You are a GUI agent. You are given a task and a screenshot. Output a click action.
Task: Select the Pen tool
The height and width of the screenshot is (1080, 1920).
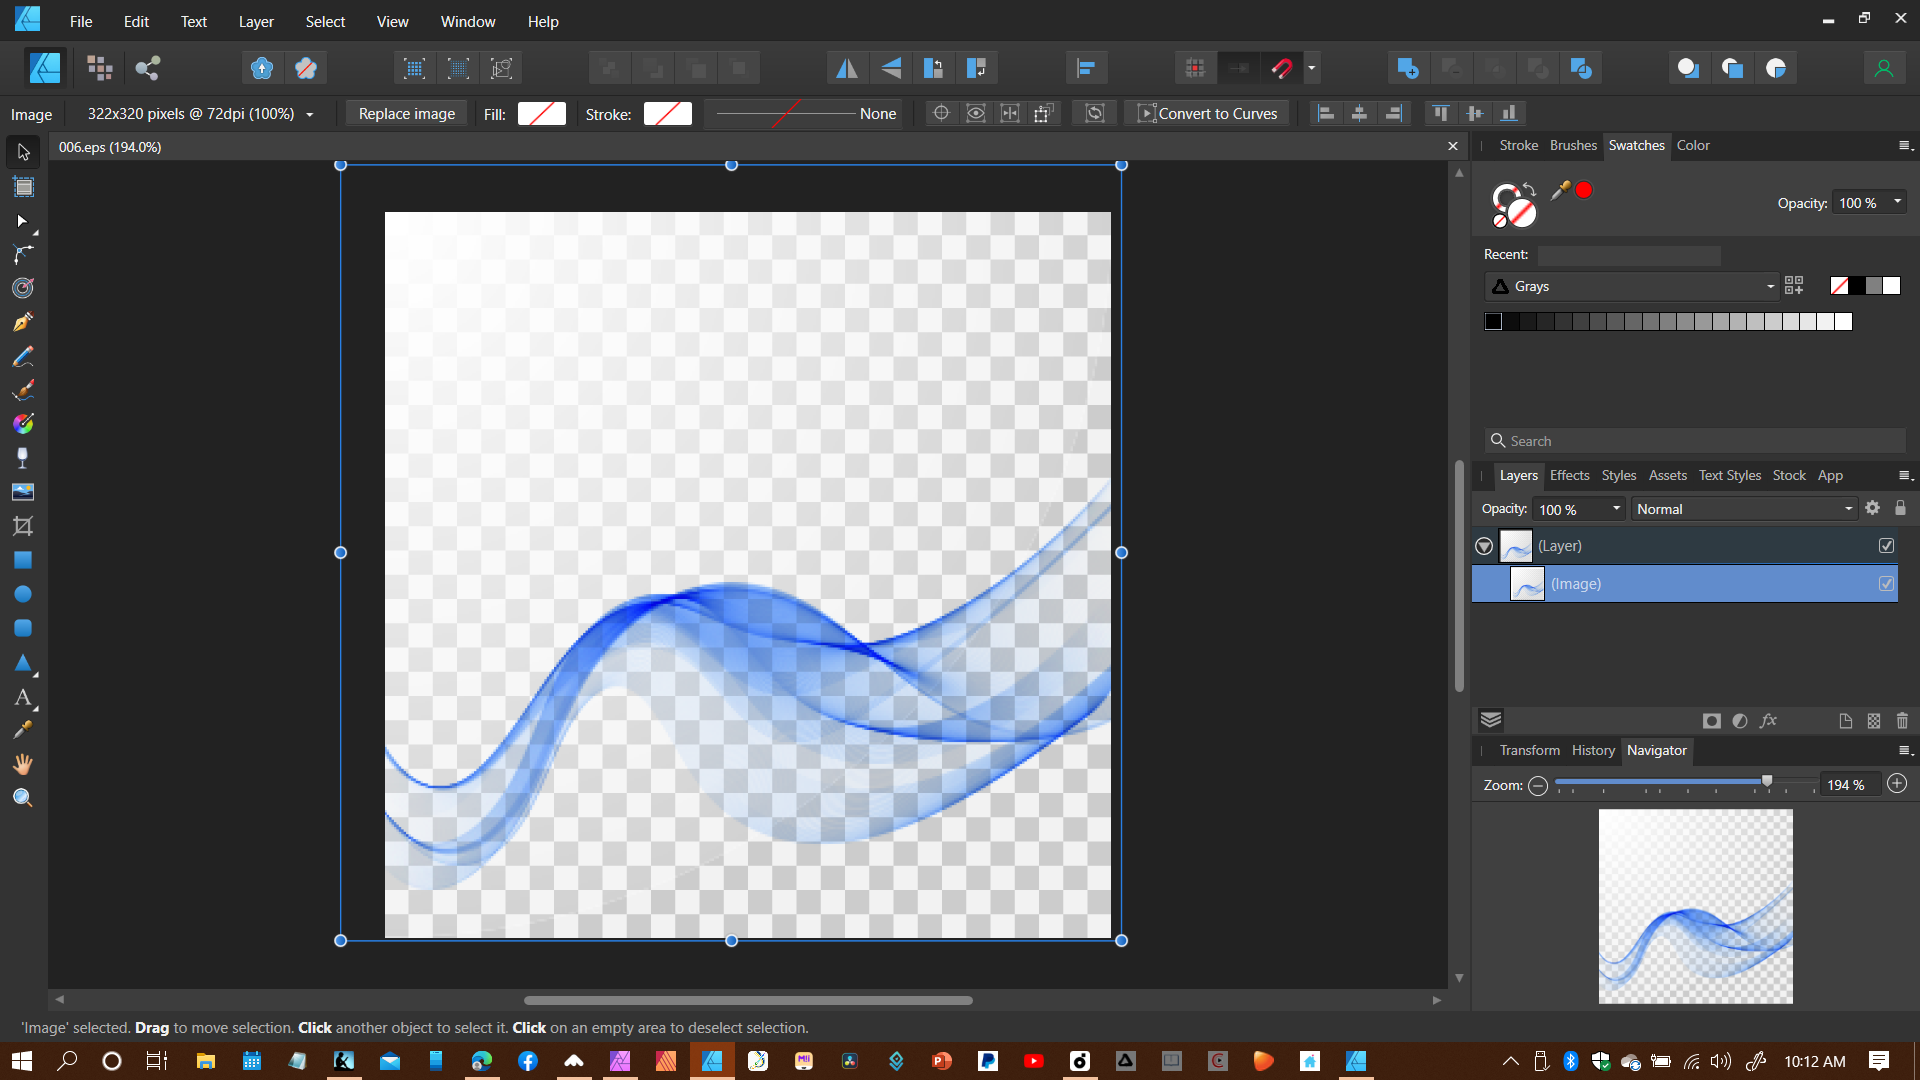(22, 321)
